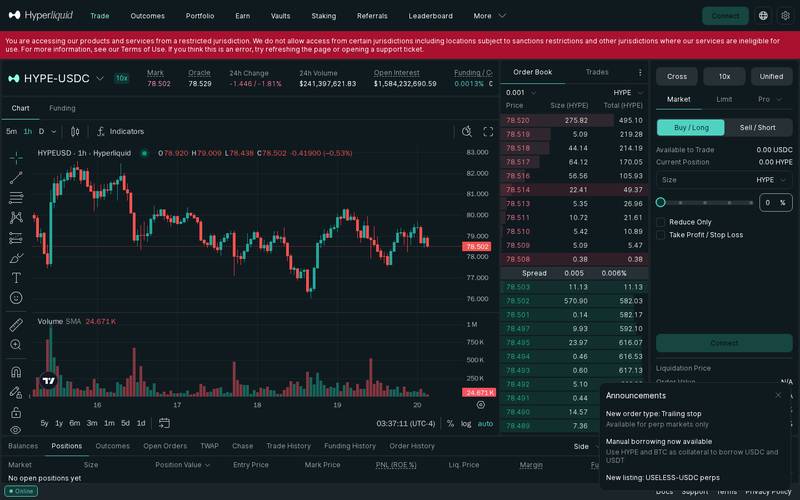
Task: Open the chart interval dropdown arrow
Action: coord(54,132)
